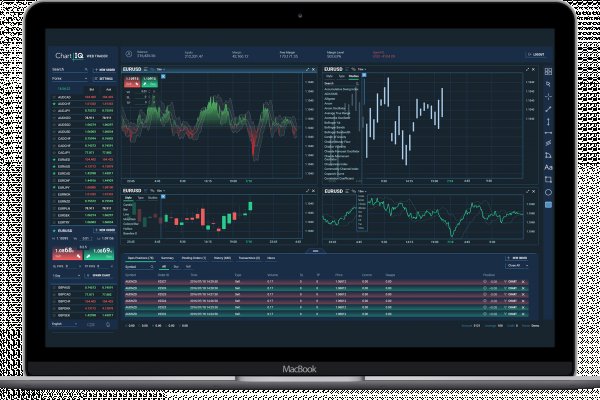The image size is (600, 400).
Task: Select the Buy filter option in orders
Action: [x=177, y=267]
